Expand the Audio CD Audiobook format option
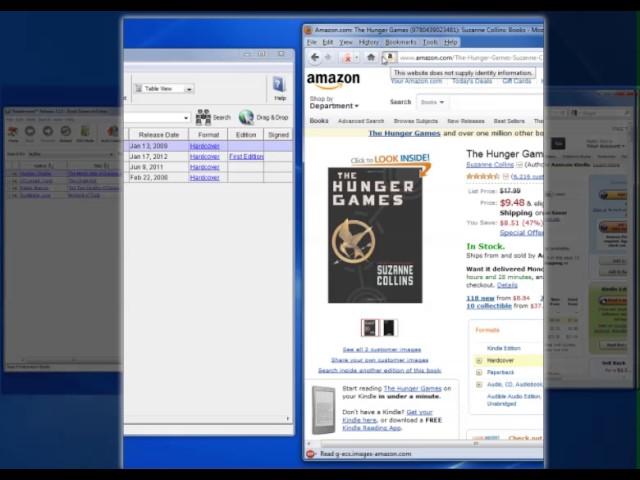The height and width of the screenshot is (480, 640). click(479, 384)
